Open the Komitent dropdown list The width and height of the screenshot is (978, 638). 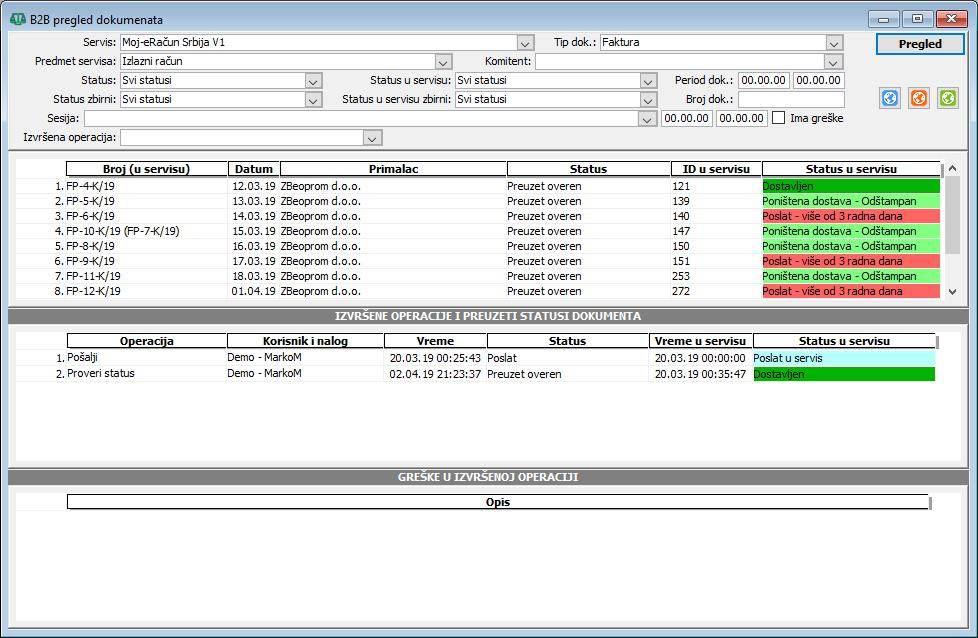pos(834,62)
